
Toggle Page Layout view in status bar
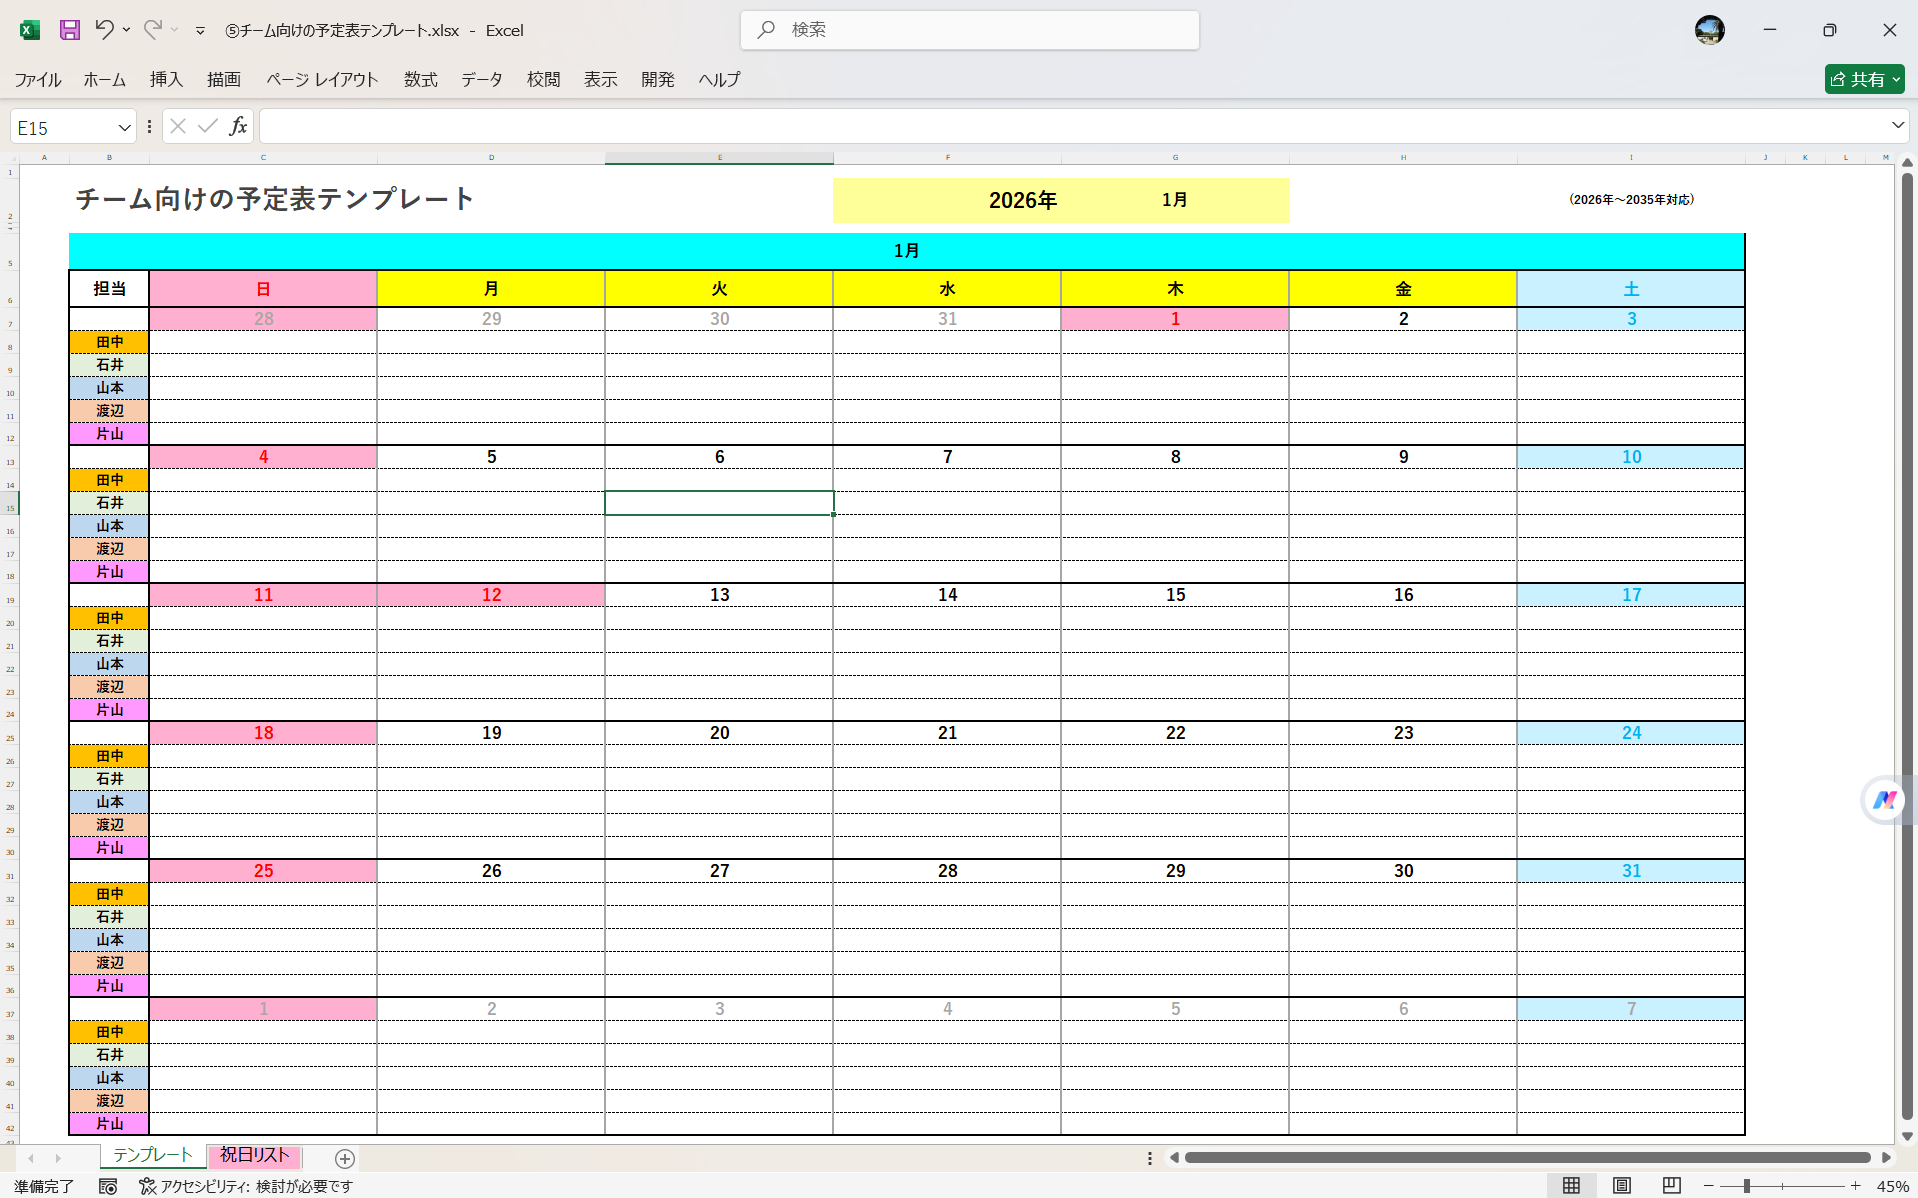pyautogui.click(x=1621, y=1185)
